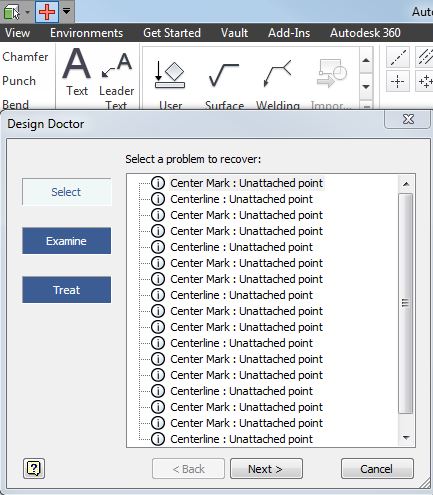The height and width of the screenshot is (495, 433).
Task: Select the Leader Text tool
Action: 117,80
